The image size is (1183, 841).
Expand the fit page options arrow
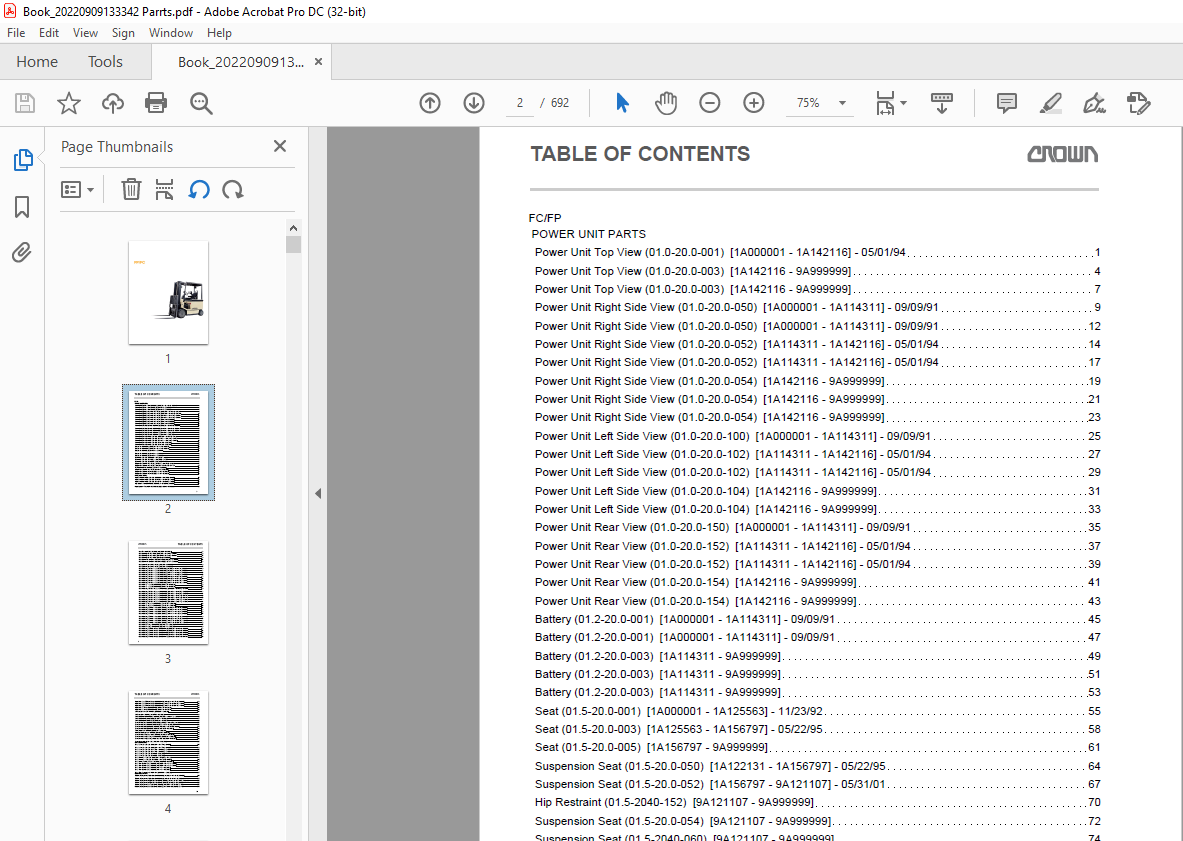click(904, 103)
